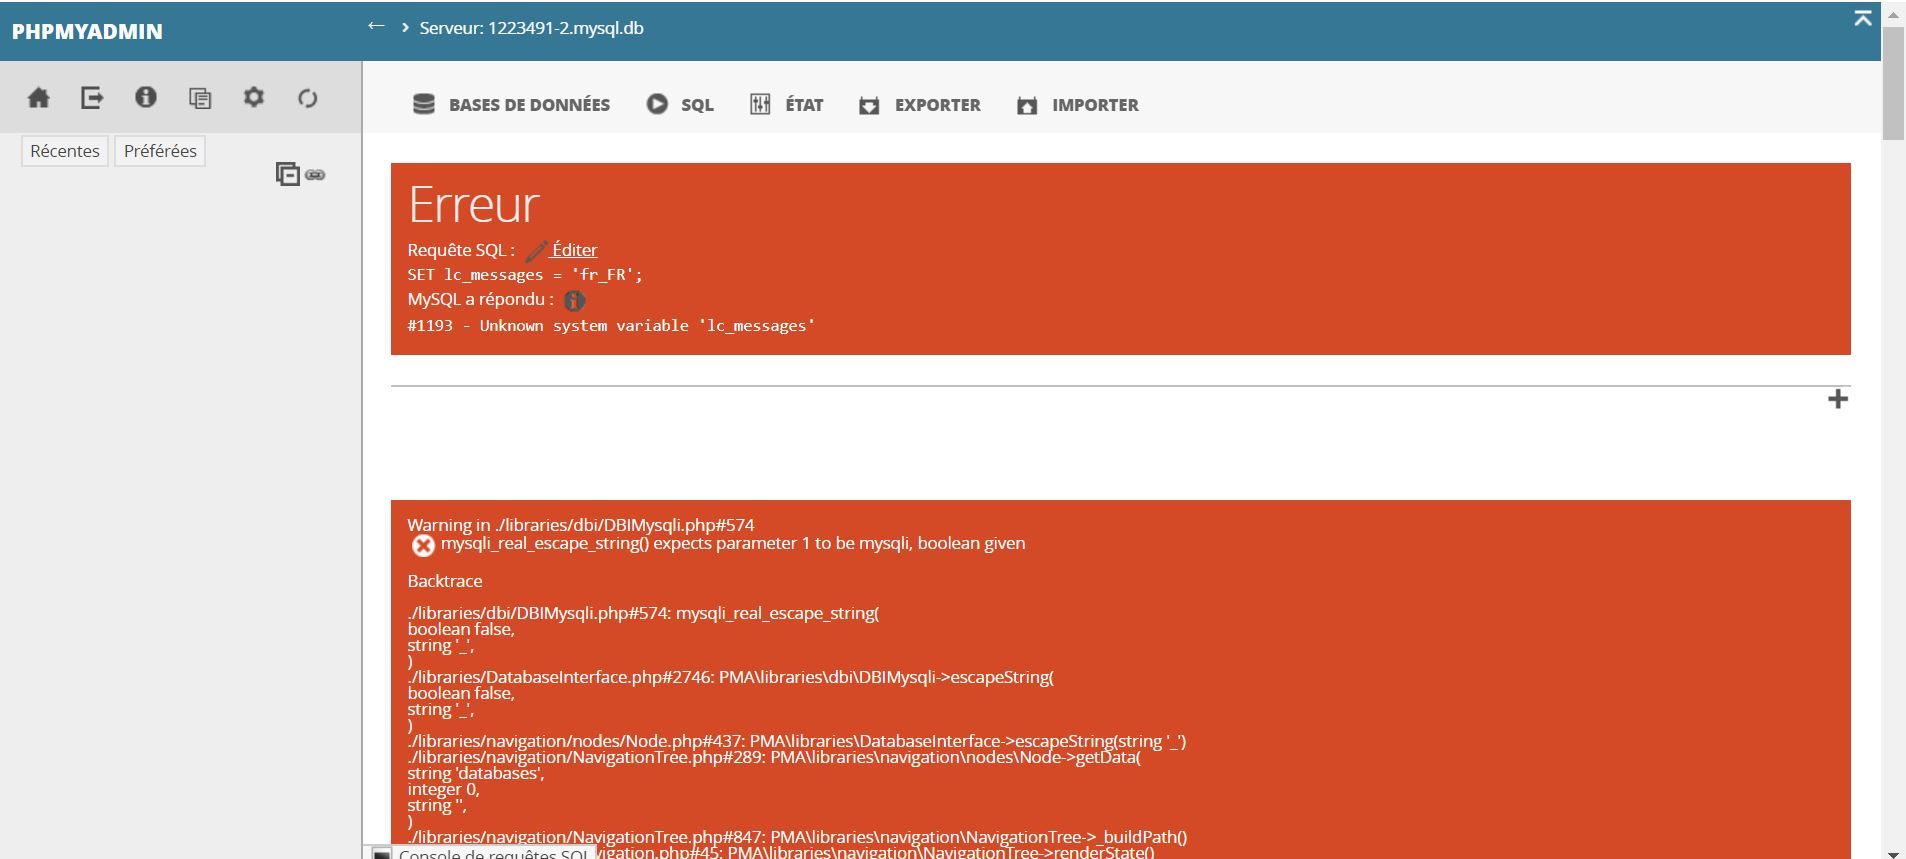Viewport: 1906px width, 859px height.
Task: Click the log out icon
Action: (x=92, y=98)
